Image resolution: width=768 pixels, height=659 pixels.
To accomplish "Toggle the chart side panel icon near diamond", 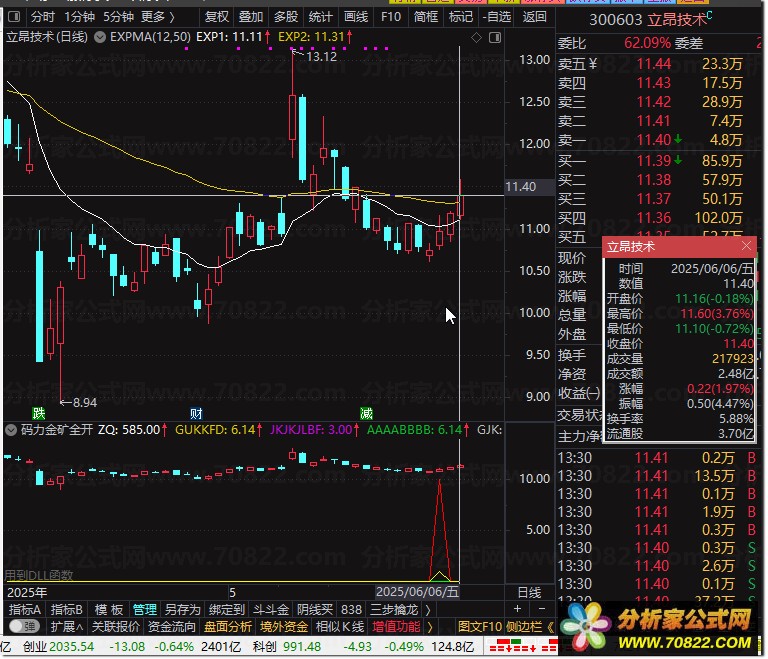I will pos(495,37).
